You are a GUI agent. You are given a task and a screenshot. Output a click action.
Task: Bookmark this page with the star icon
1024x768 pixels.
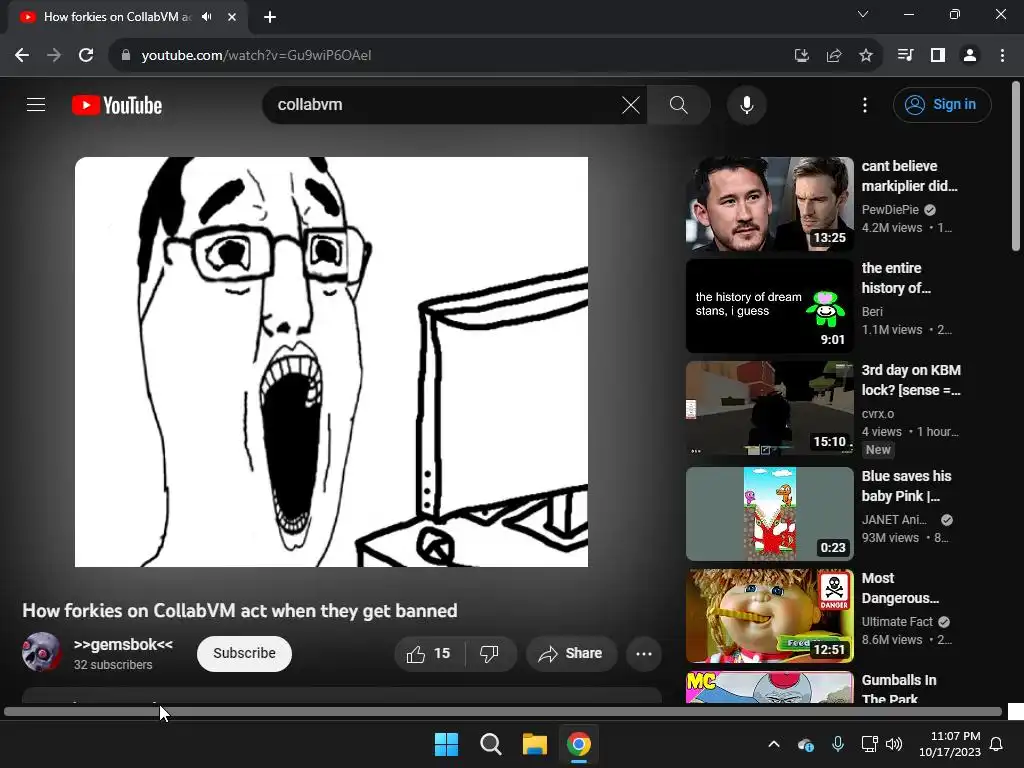865,56
